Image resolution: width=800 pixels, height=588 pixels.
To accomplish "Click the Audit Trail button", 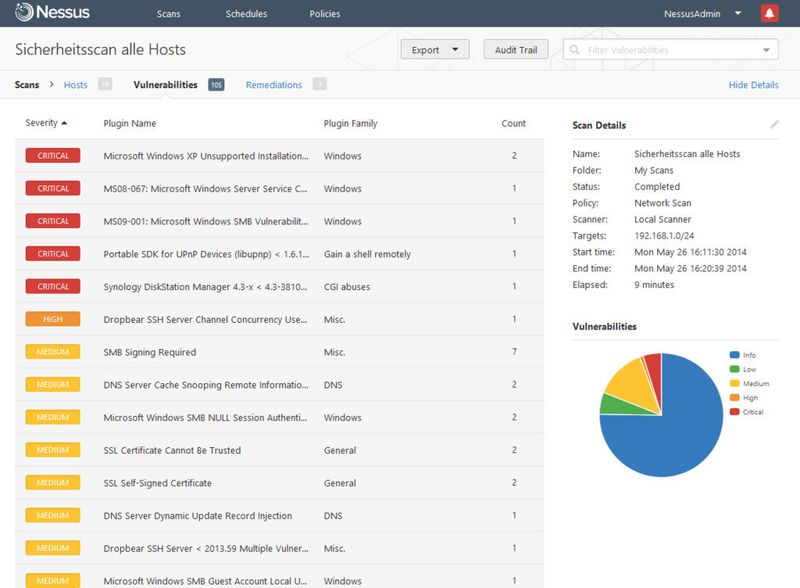I will pos(516,50).
